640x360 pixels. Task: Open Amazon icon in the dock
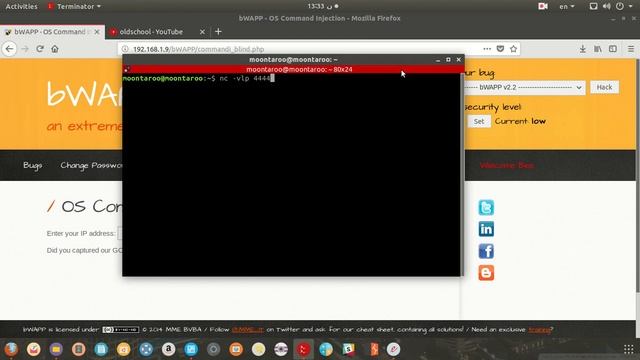[x=169, y=349]
